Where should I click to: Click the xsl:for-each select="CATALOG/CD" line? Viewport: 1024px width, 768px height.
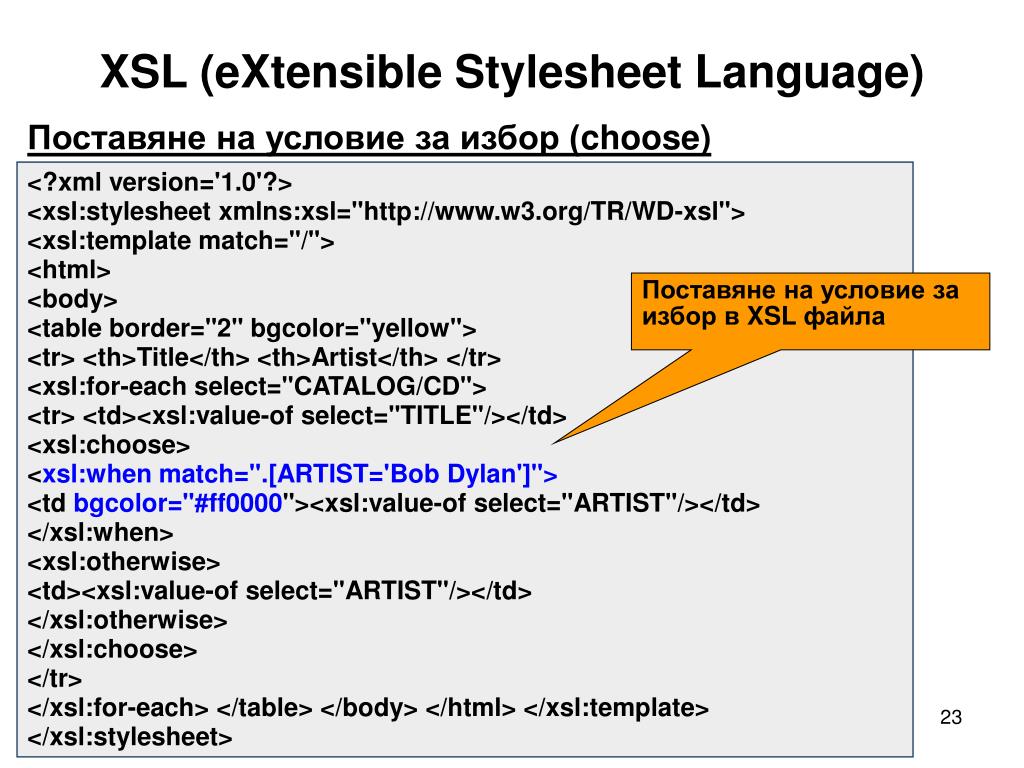(x=257, y=386)
